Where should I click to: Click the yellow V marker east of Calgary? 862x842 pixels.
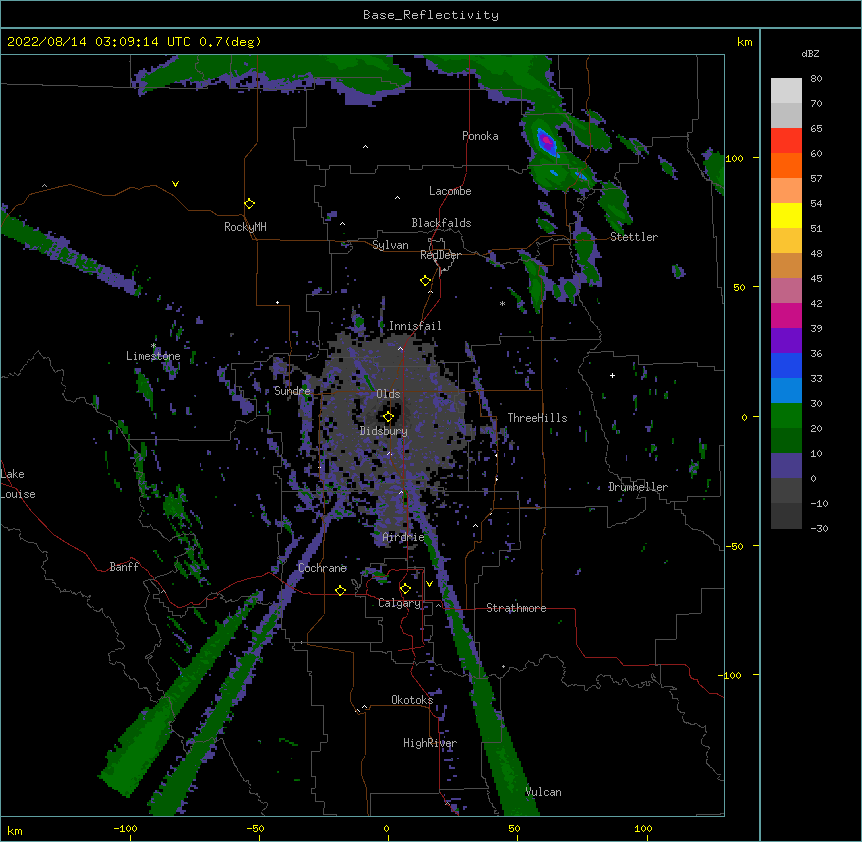429,584
